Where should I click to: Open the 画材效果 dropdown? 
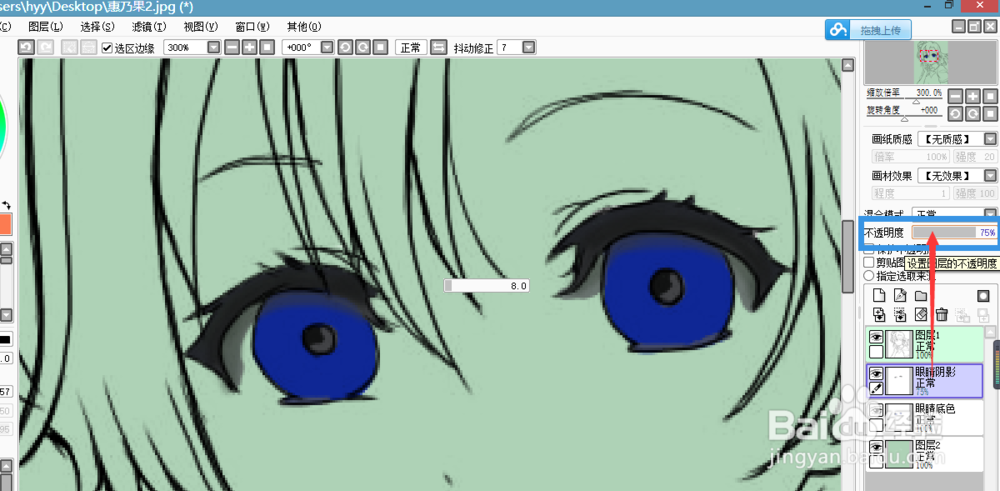click(990, 175)
